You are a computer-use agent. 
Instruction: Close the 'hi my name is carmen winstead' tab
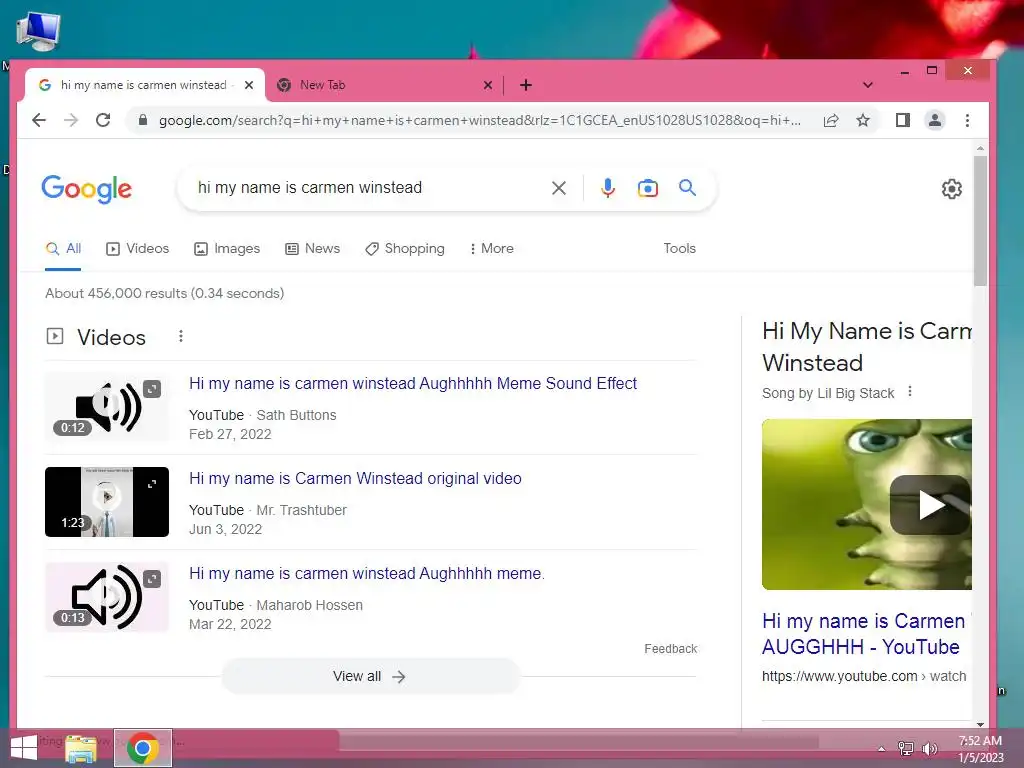click(249, 85)
